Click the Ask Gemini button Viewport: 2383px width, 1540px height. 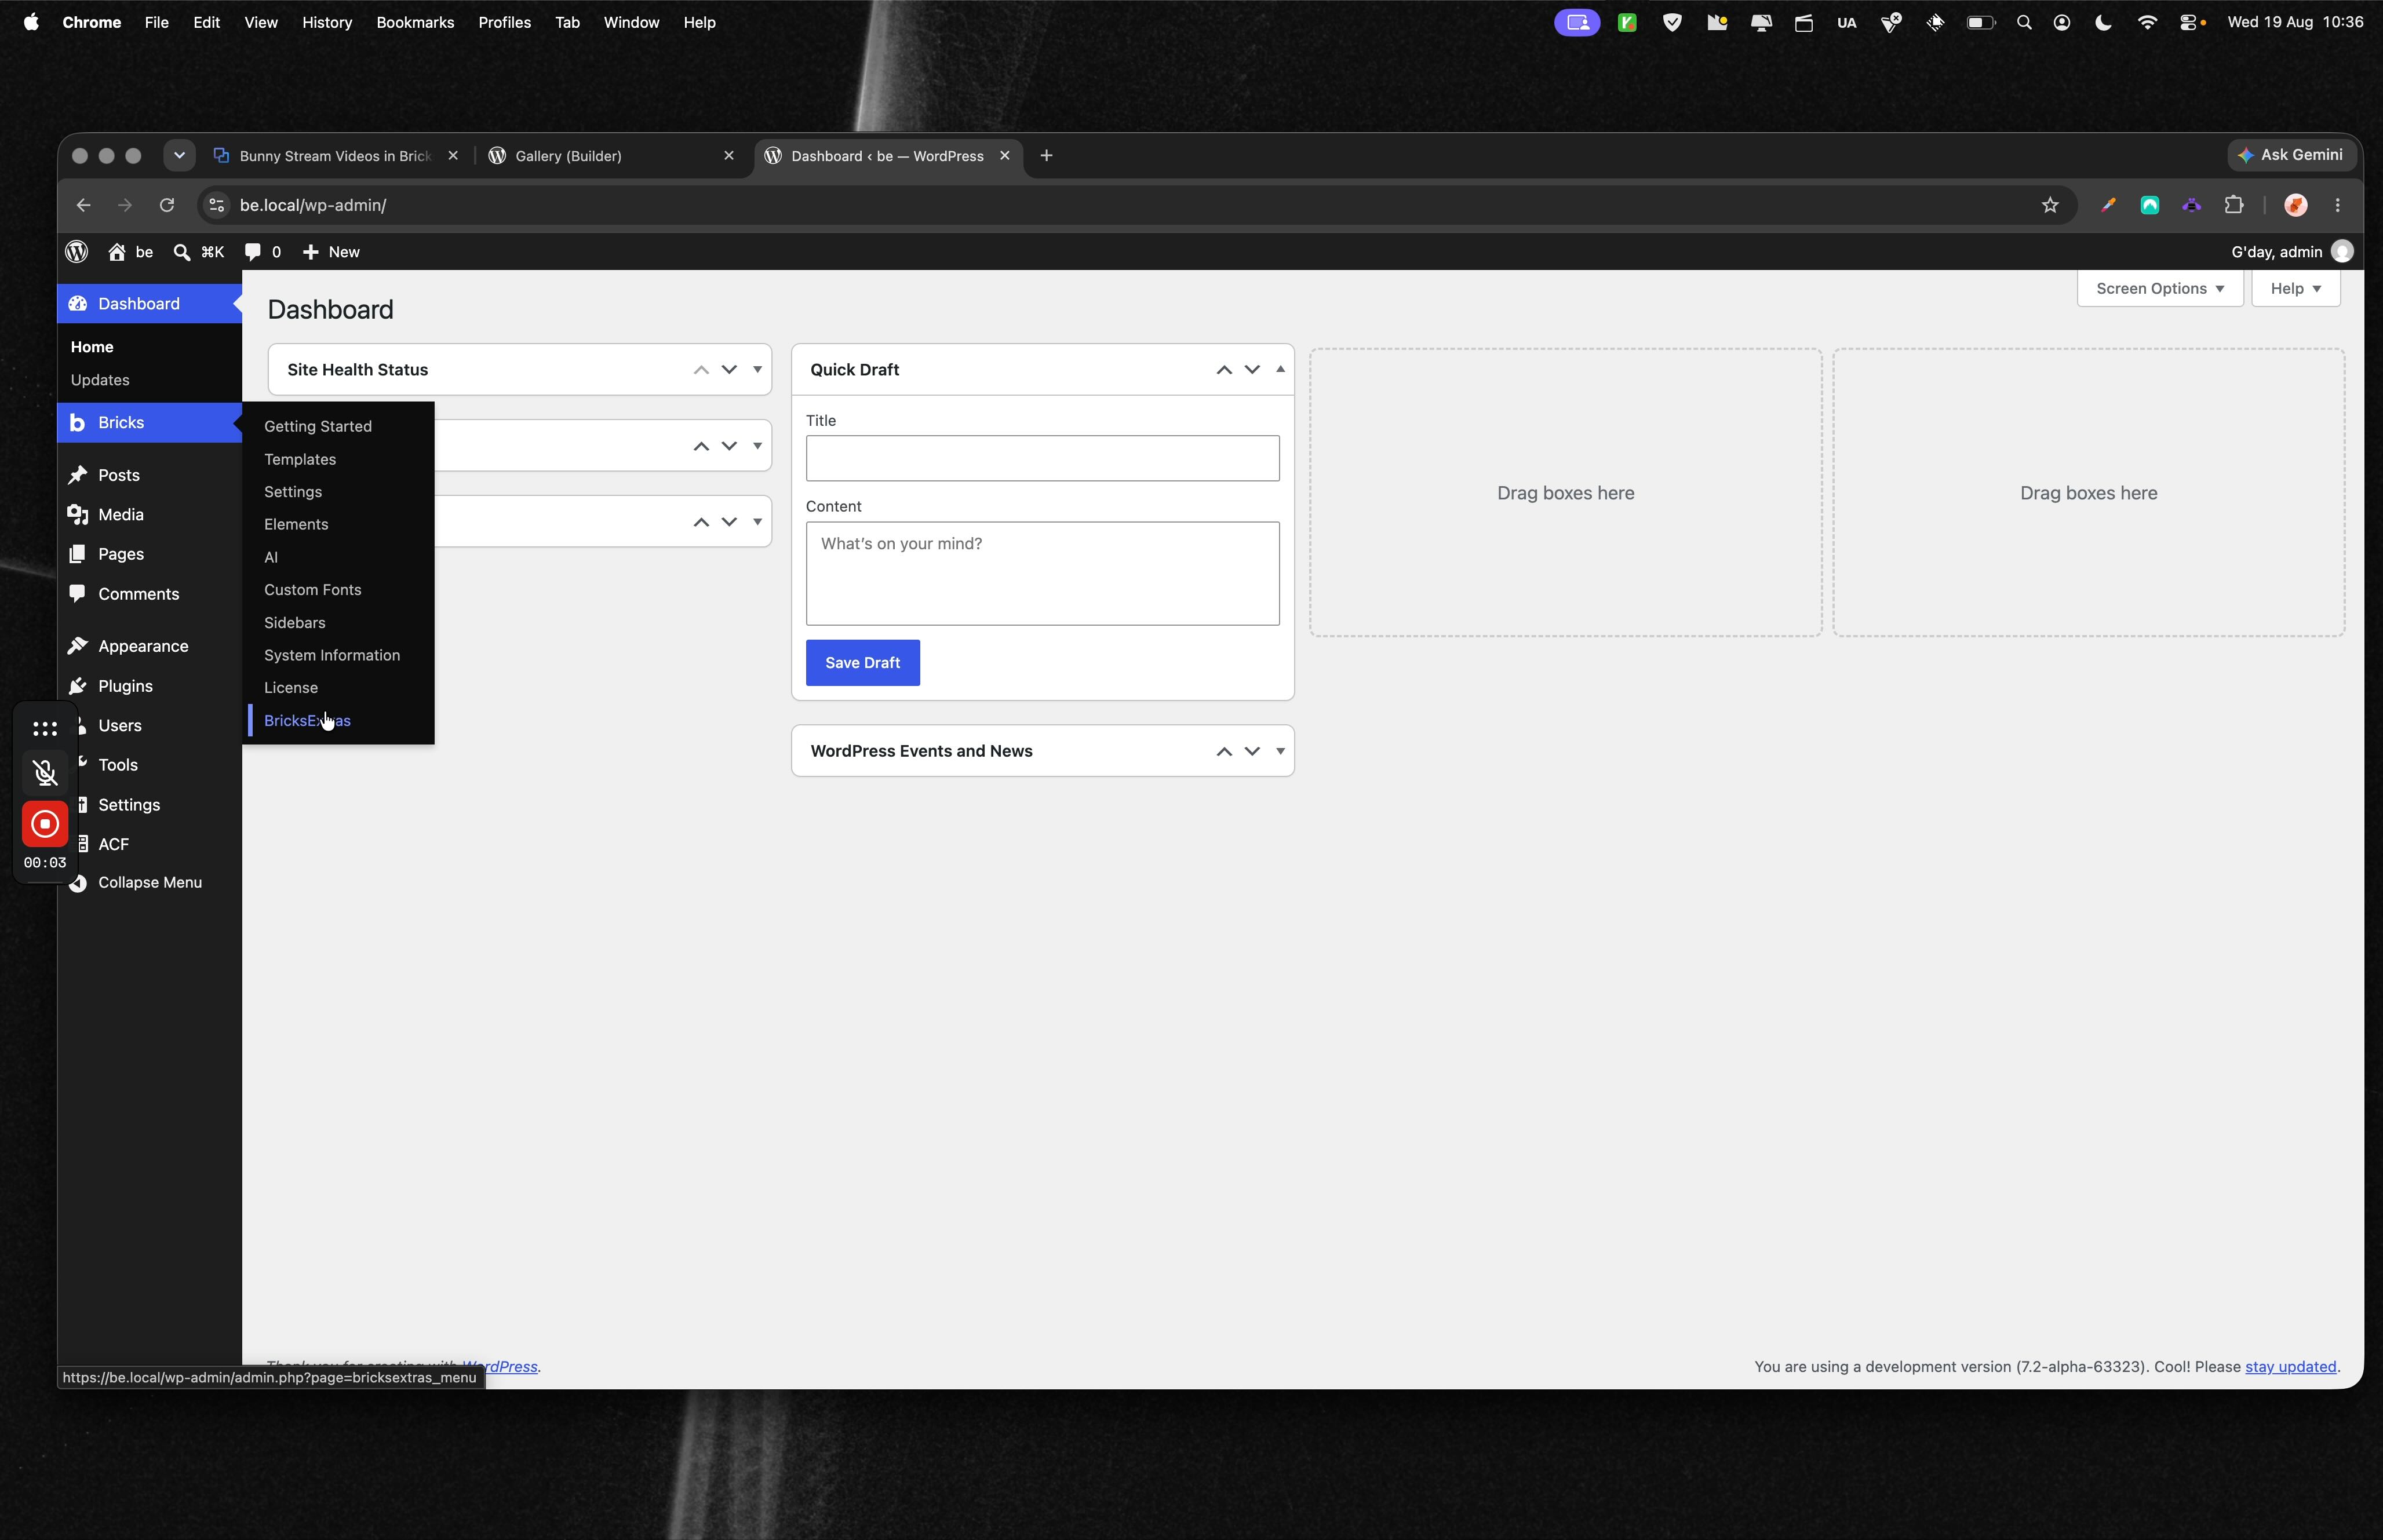[2291, 155]
